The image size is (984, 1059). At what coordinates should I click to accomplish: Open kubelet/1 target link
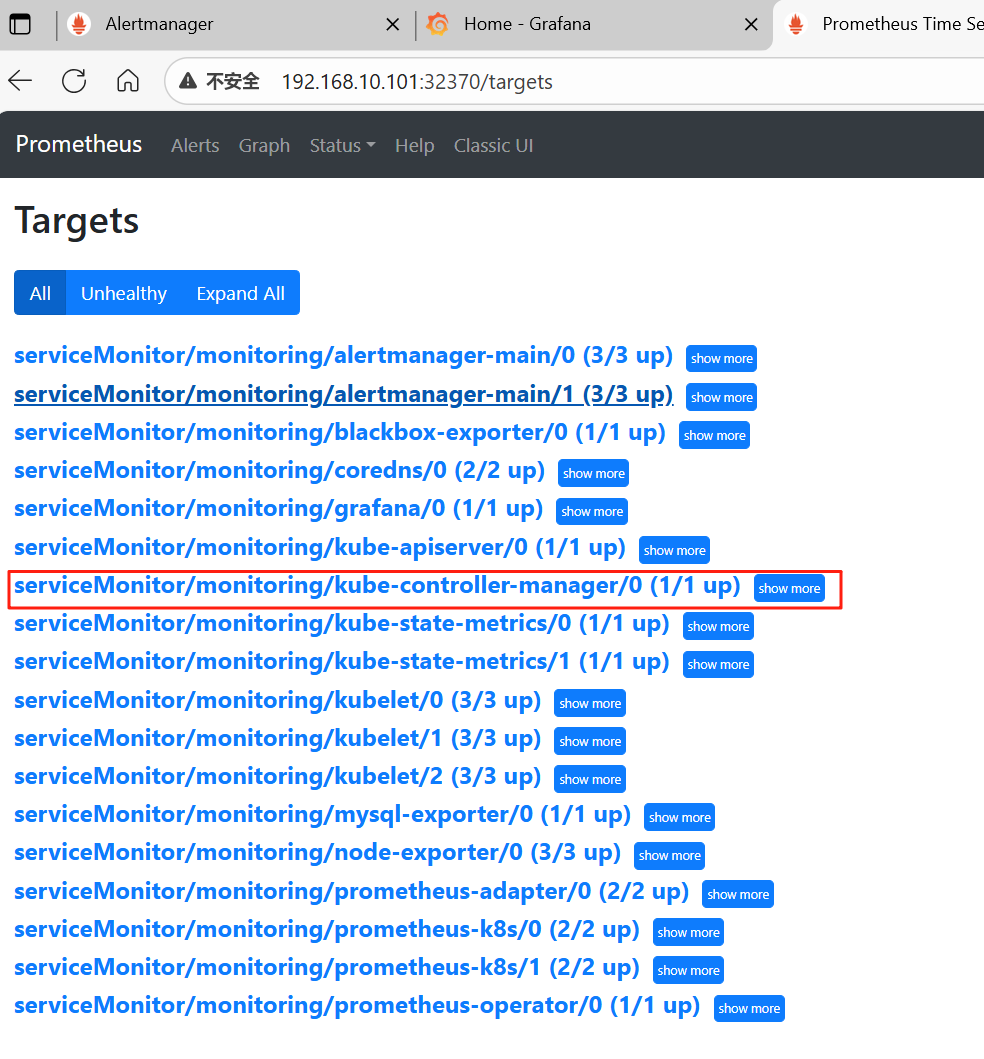tap(278, 738)
